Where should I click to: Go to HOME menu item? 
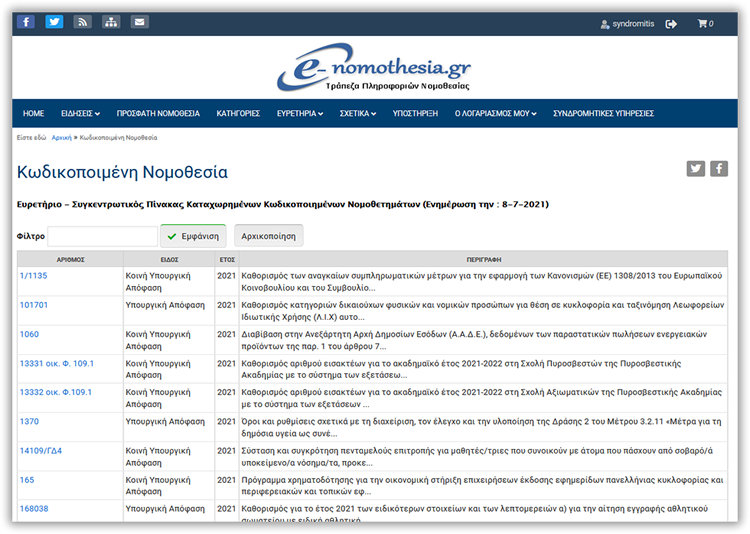33,113
